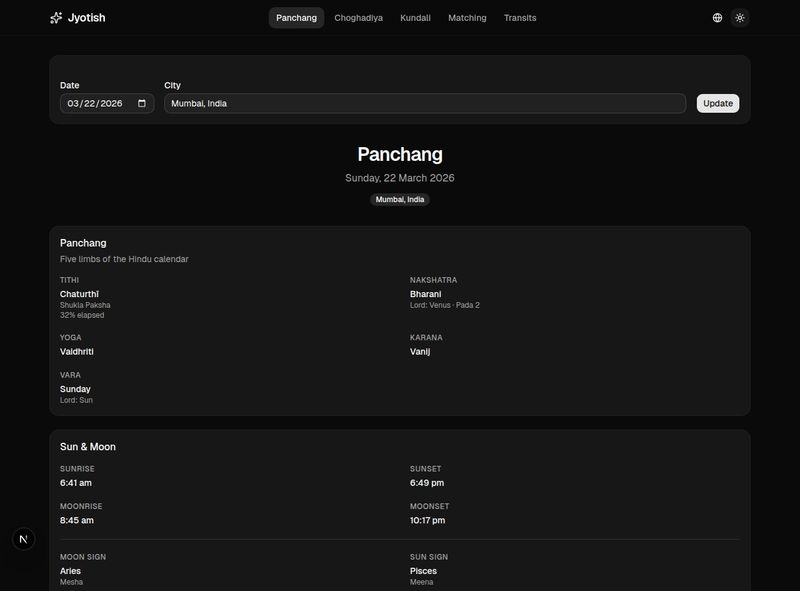
Task: Click the Sun & Moon card heading
Action: pyautogui.click(x=88, y=447)
